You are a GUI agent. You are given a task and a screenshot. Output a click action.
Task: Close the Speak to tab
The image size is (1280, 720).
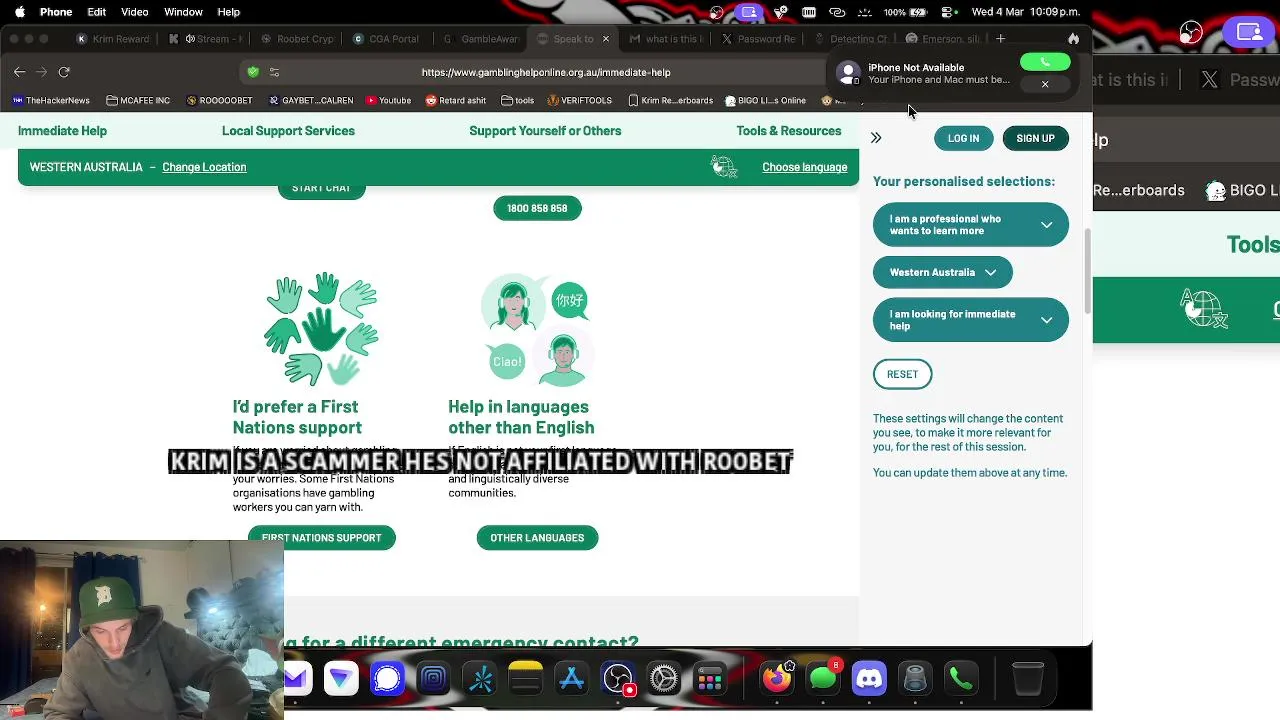coord(607,39)
